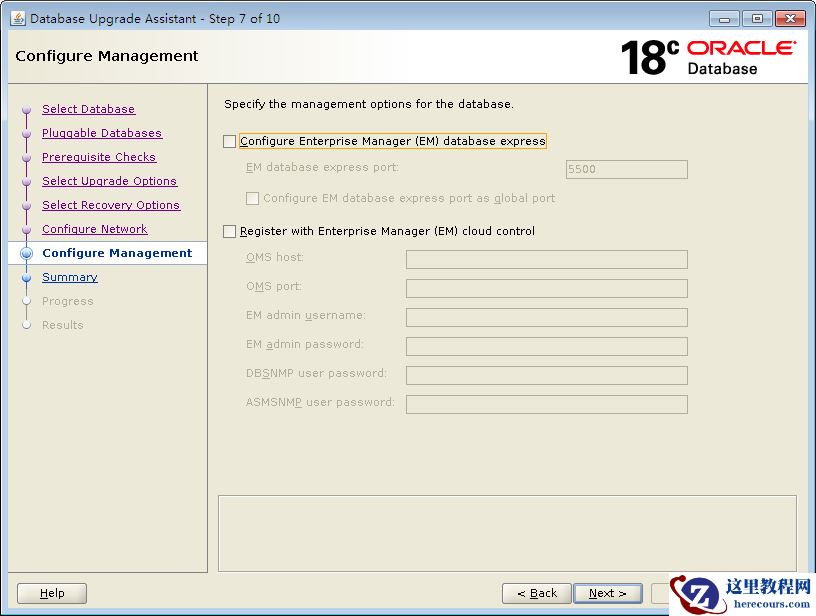
Task: Click the 'Specify the management options' text
Action: [x=368, y=104]
